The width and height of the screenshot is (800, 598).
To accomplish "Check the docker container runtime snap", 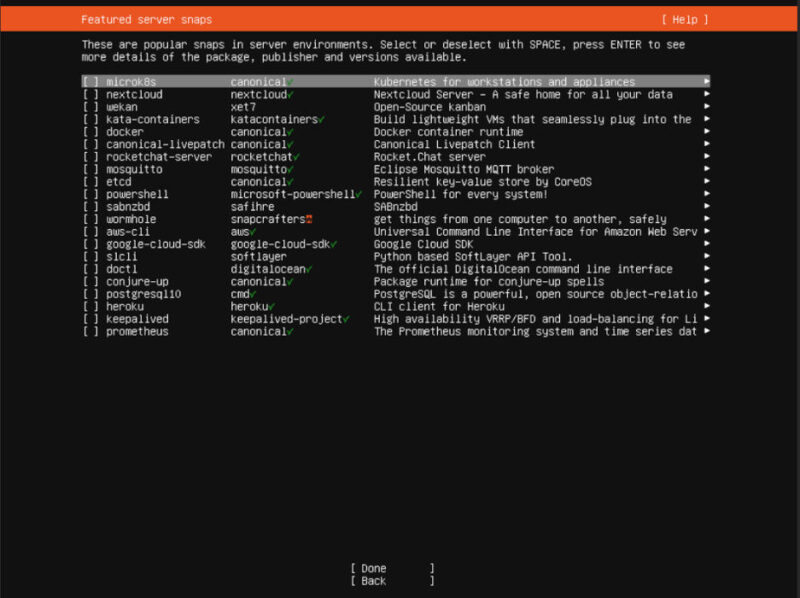I will [x=87, y=132].
